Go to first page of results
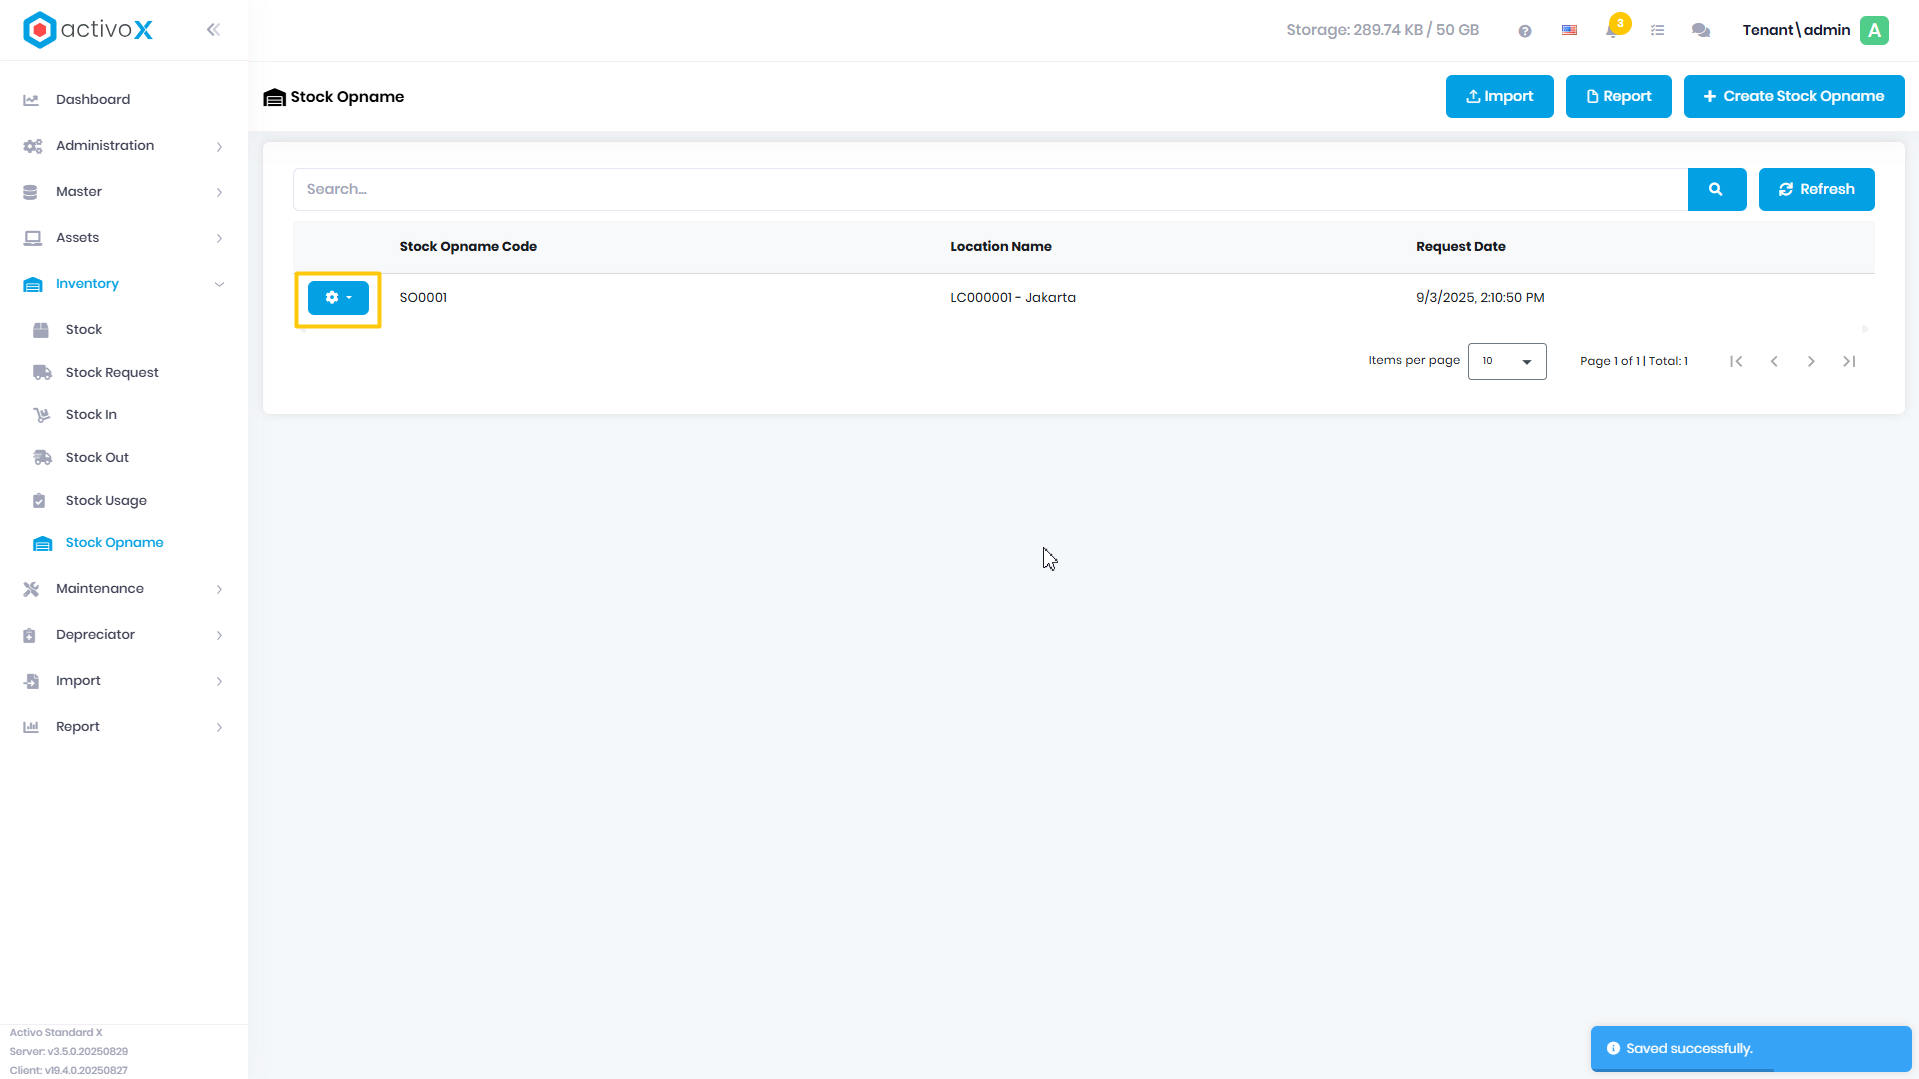The image size is (1919, 1079). pos(1736,362)
